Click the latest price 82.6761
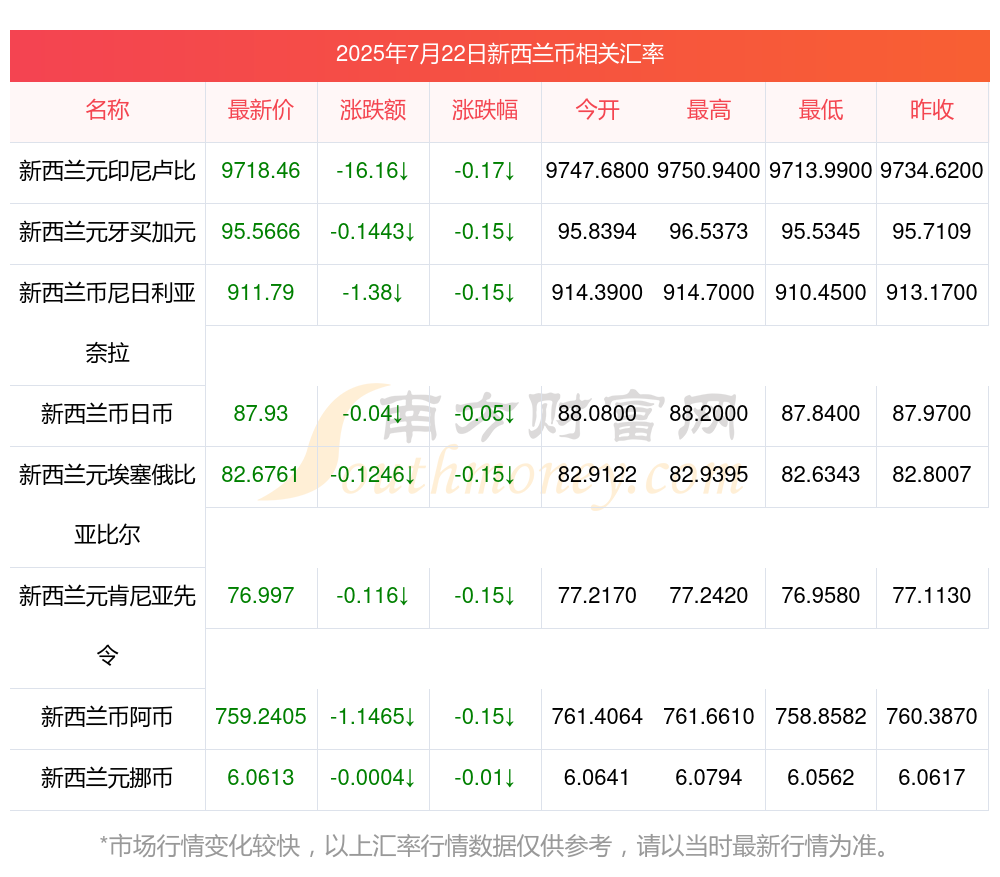The height and width of the screenshot is (877, 1000). coord(261,475)
